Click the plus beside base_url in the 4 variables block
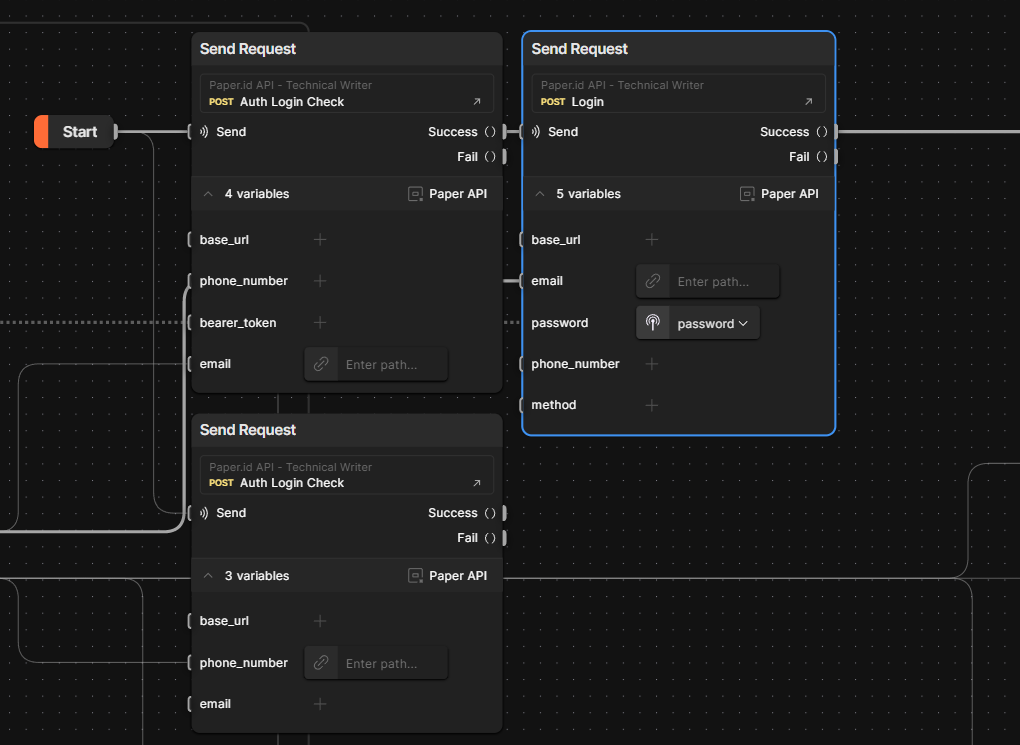The width and height of the screenshot is (1020, 745). pyautogui.click(x=320, y=239)
